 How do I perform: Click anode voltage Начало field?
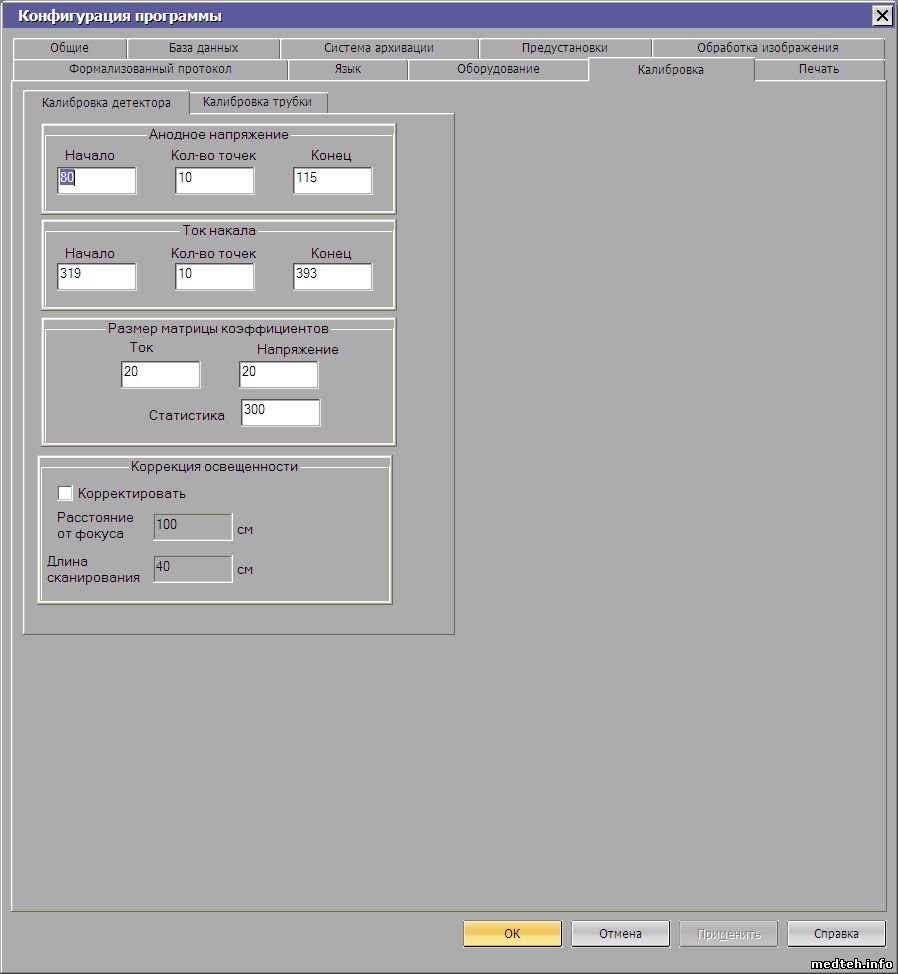(97, 180)
